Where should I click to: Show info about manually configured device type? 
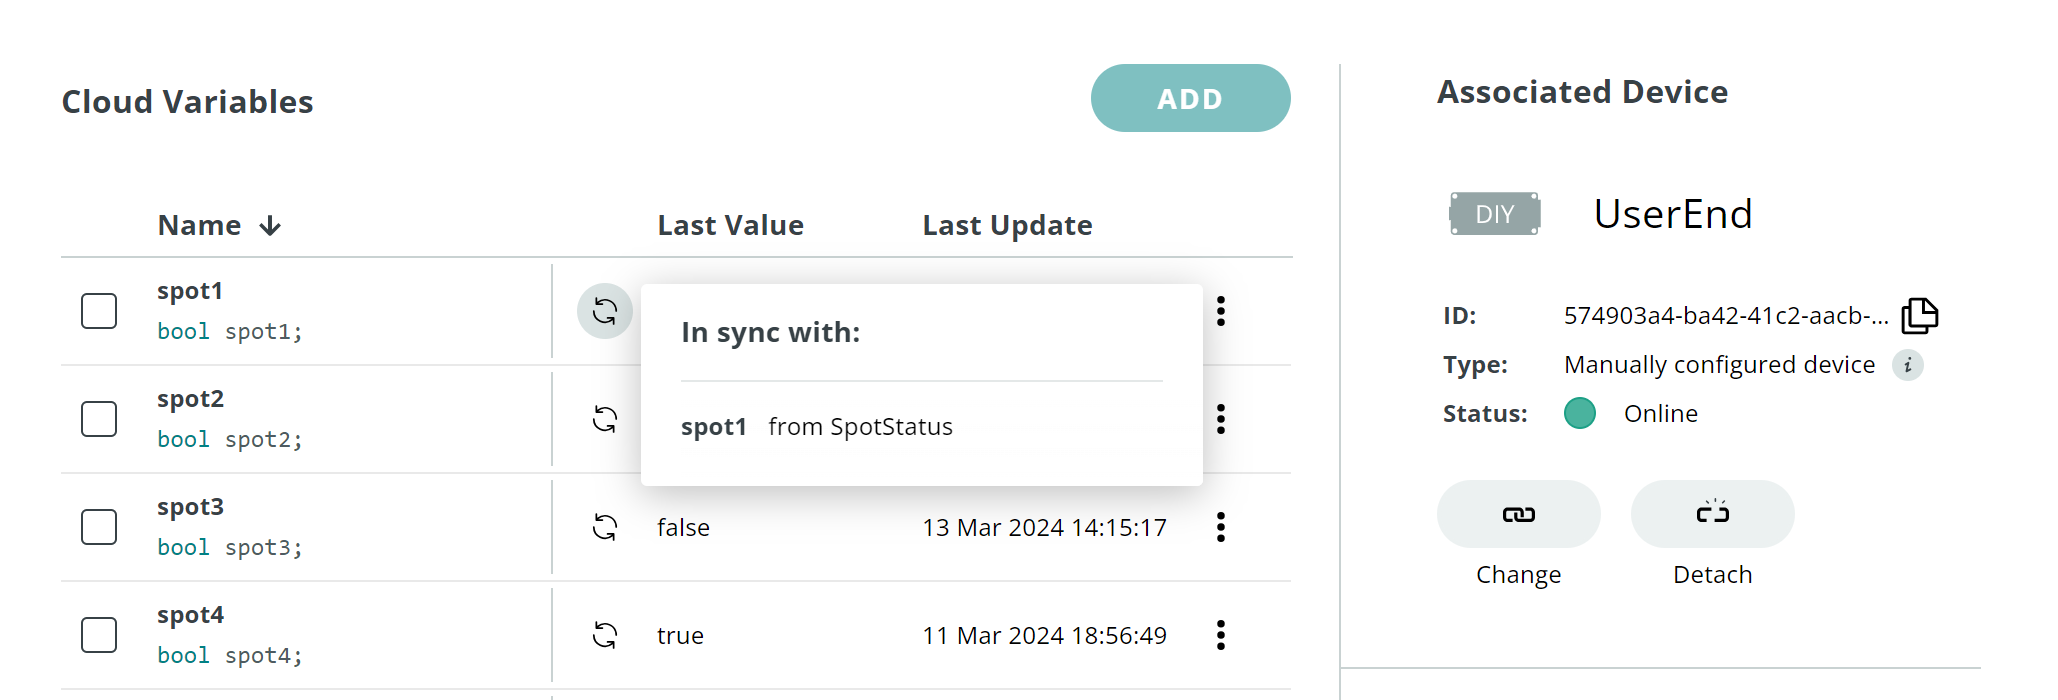[x=1907, y=365]
